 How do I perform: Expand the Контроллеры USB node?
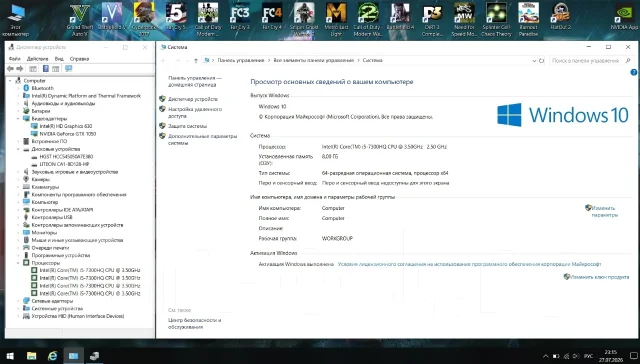coord(18,218)
